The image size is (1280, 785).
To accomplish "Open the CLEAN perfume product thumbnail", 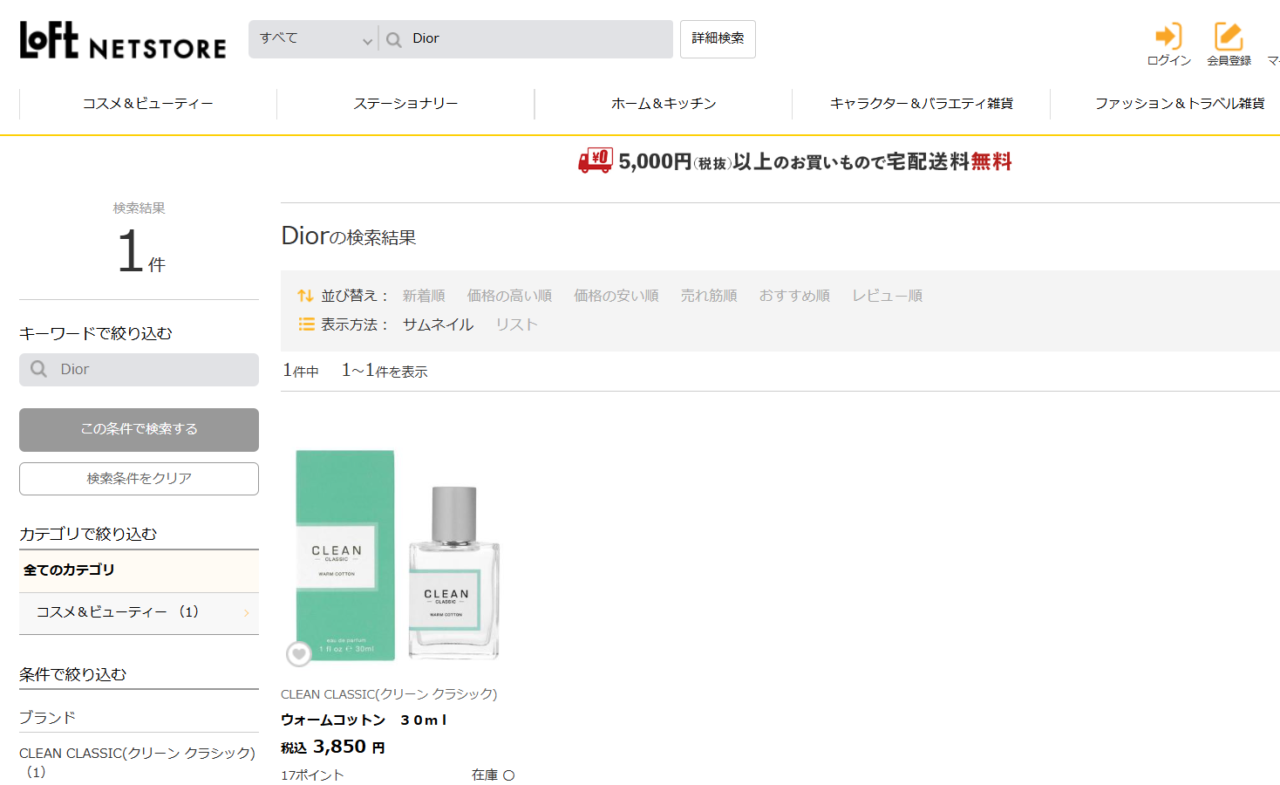I will 398,555.
